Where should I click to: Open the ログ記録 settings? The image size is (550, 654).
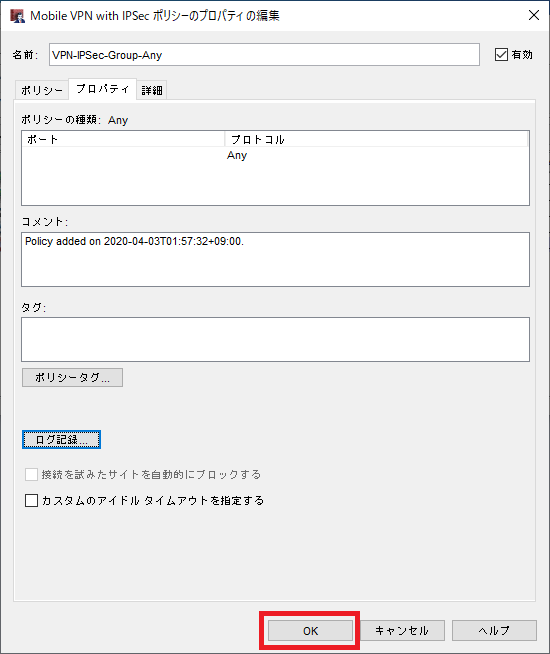[61, 440]
